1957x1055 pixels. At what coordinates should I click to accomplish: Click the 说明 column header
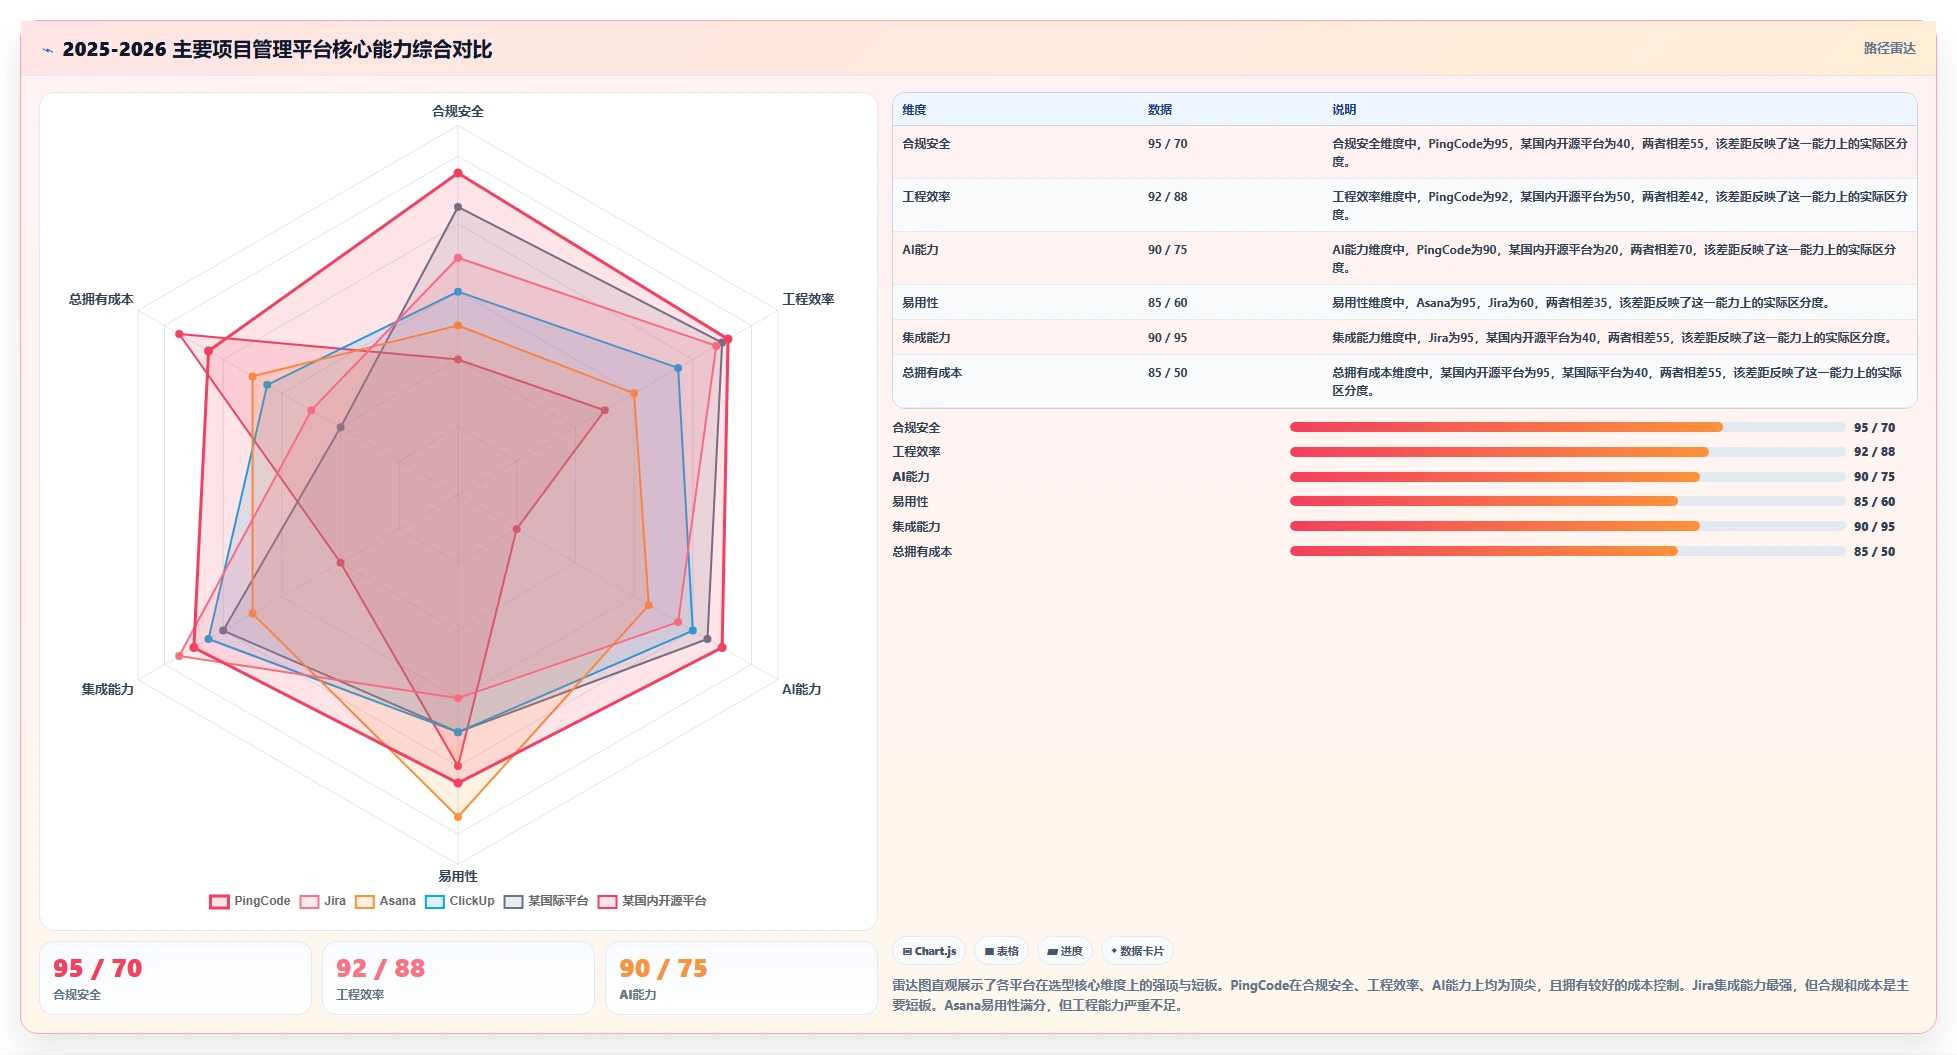[x=1344, y=110]
